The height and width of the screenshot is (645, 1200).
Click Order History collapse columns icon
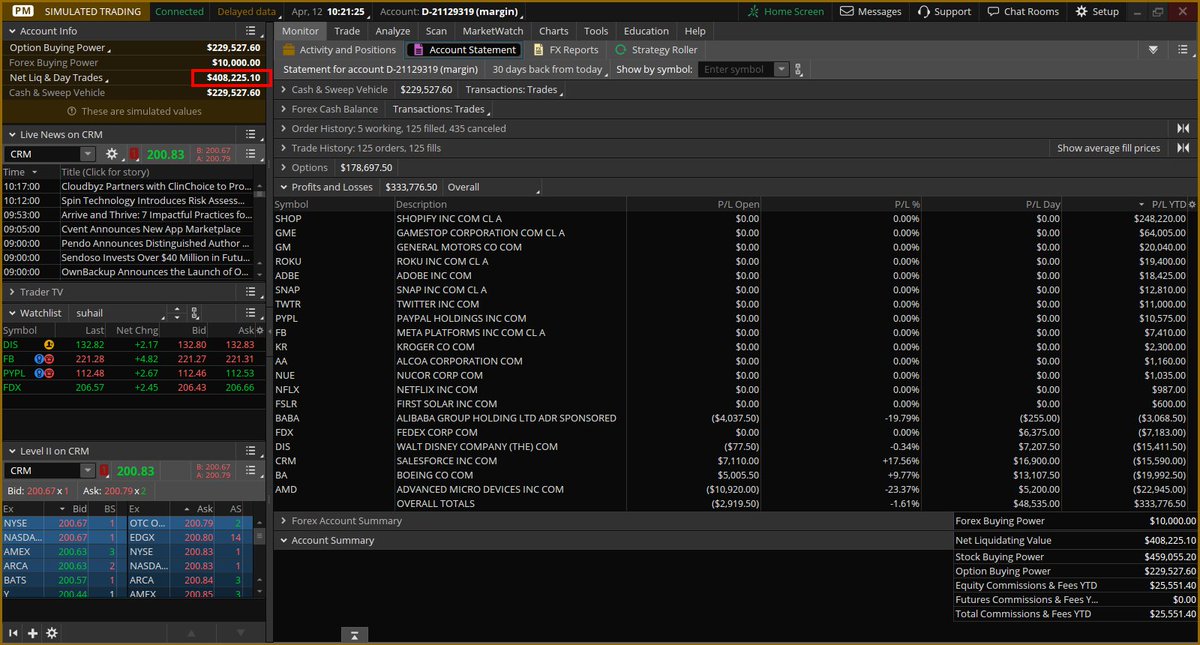[1183, 129]
